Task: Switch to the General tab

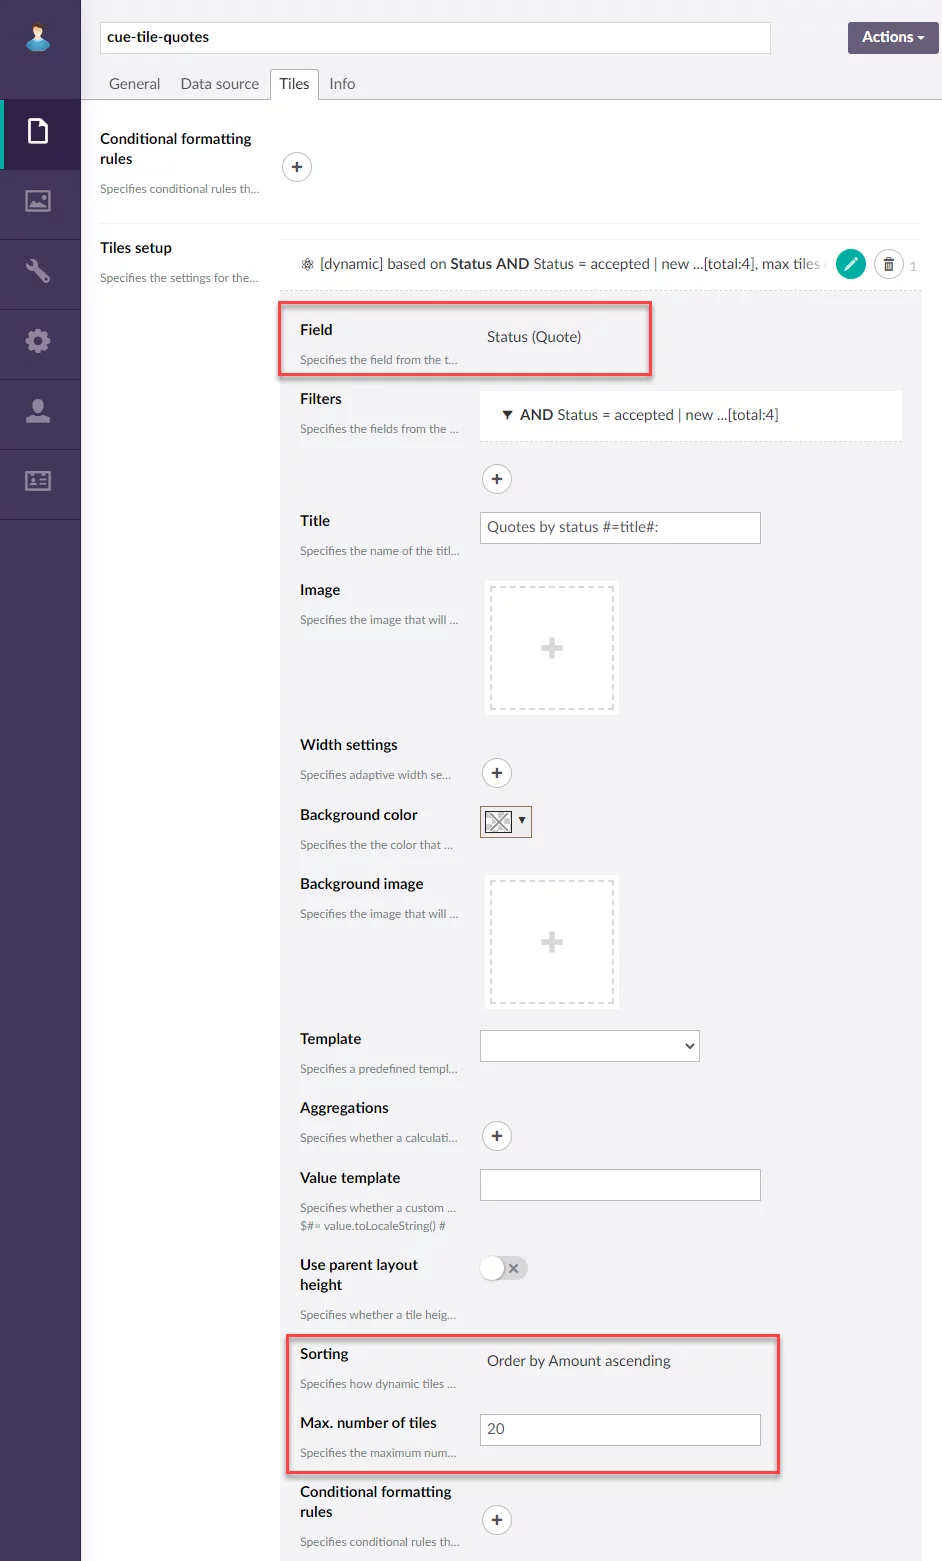Action: click(x=134, y=84)
